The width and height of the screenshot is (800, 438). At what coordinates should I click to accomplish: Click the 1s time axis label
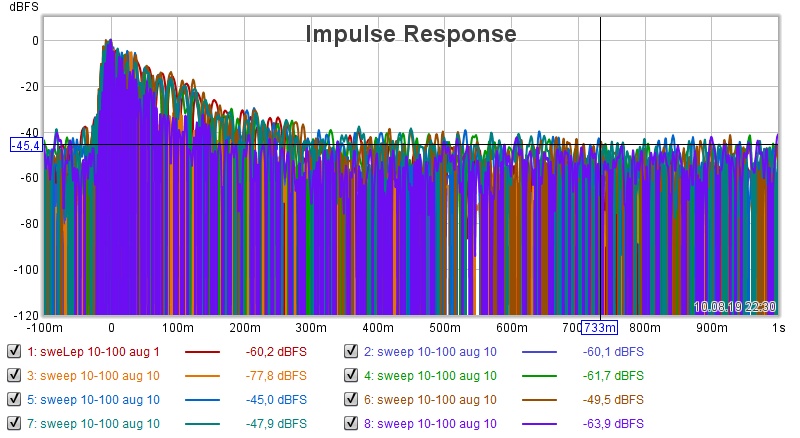click(x=778, y=328)
